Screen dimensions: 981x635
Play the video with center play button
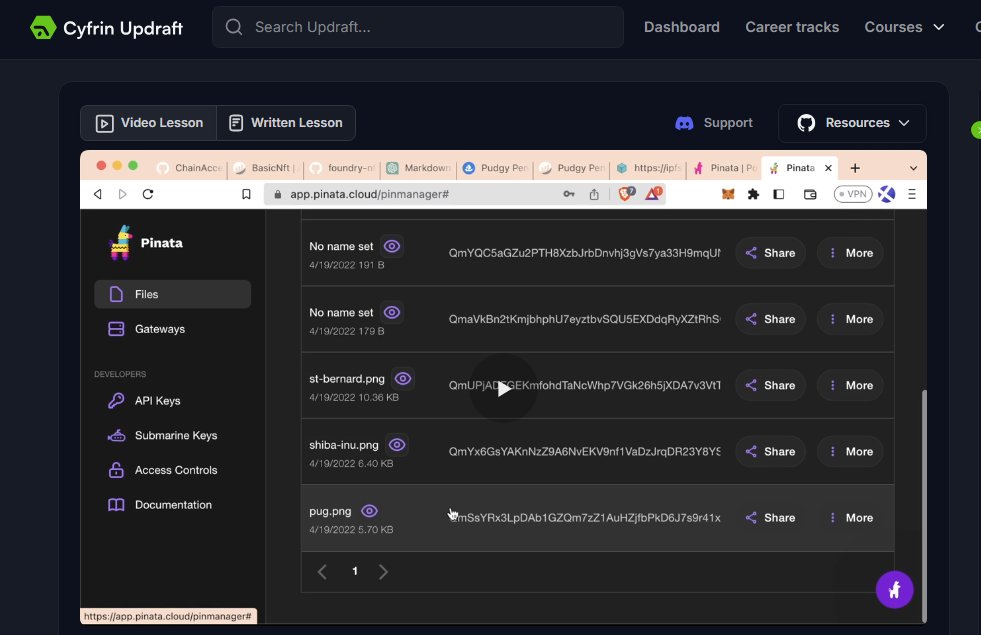(503, 389)
